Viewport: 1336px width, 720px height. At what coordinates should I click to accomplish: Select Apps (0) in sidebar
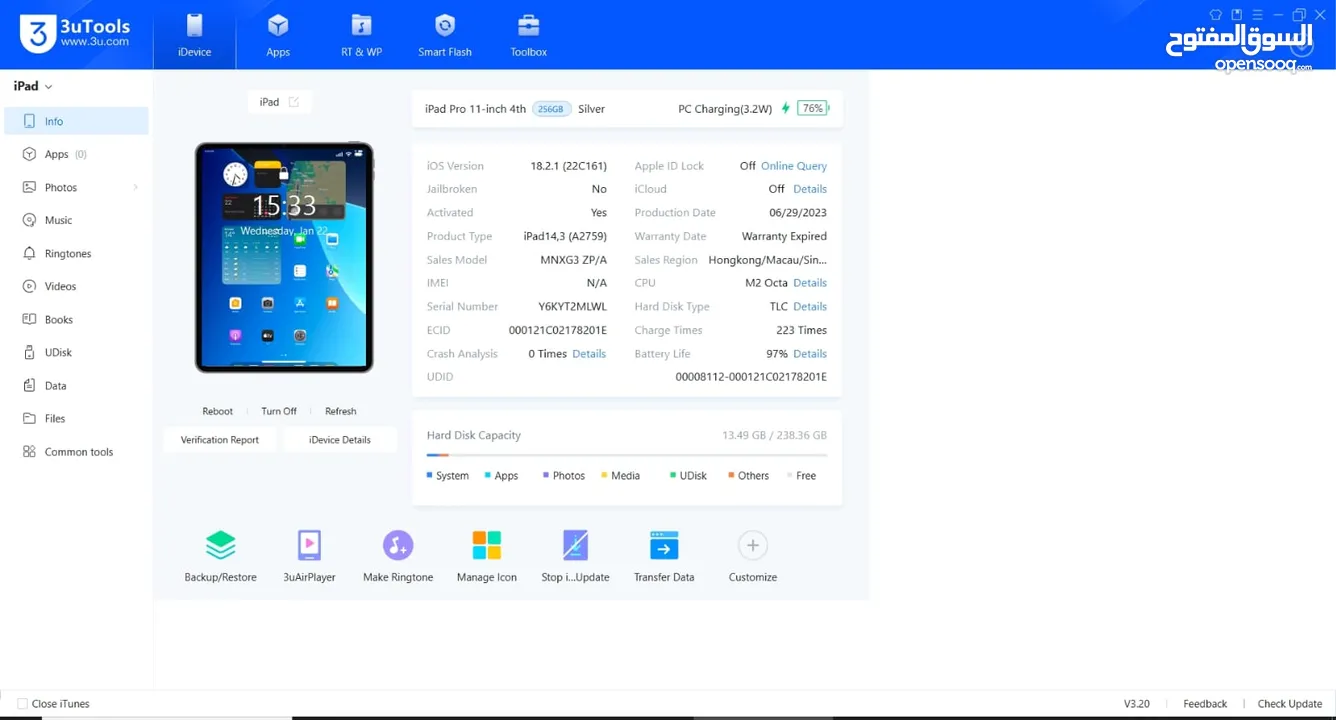(77, 154)
